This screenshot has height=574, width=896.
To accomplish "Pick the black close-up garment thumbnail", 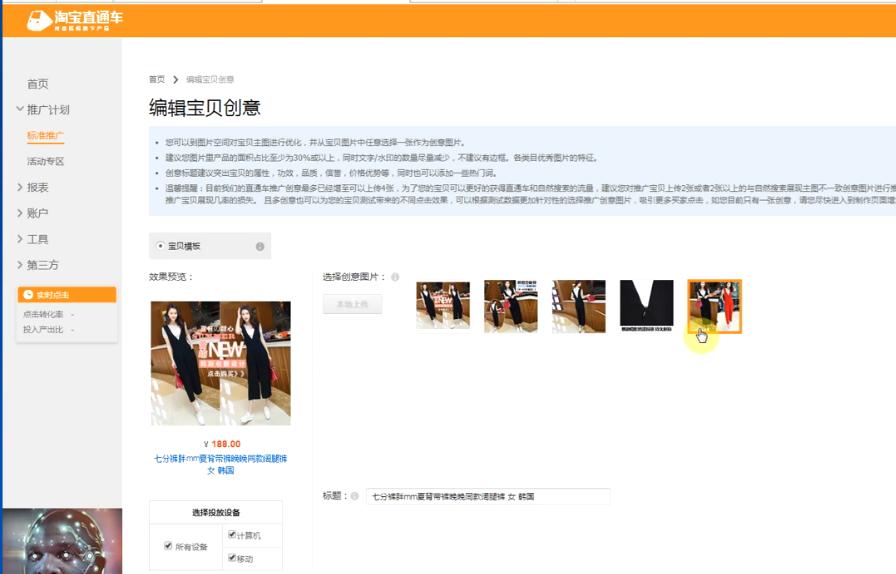I will click(646, 305).
